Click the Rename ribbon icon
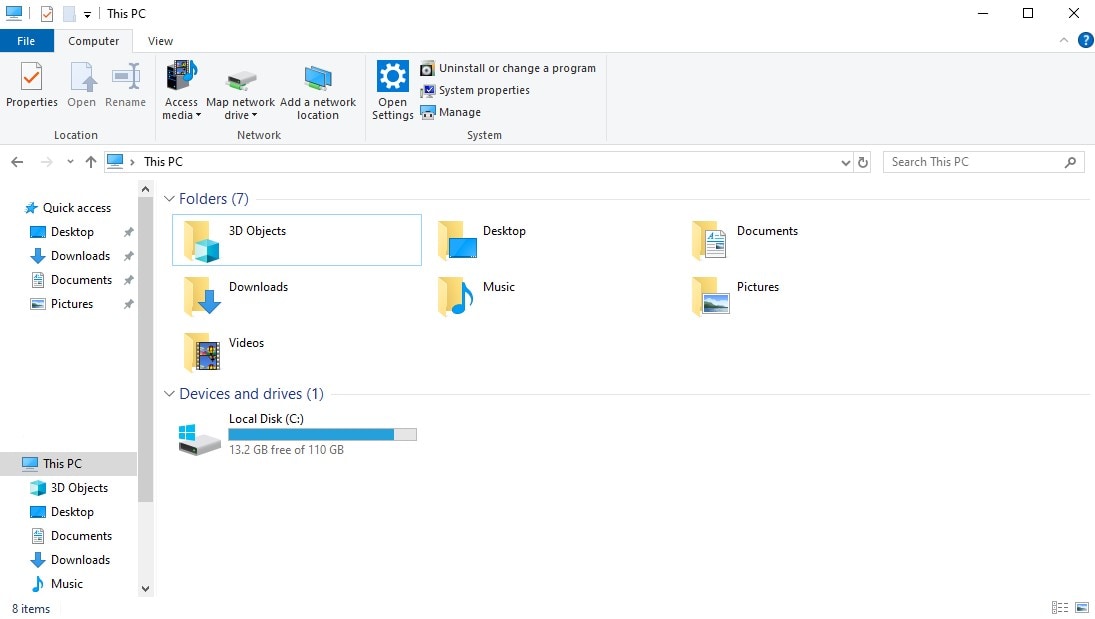The height and width of the screenshot is (619, 1095). click(x=126, y=77)
